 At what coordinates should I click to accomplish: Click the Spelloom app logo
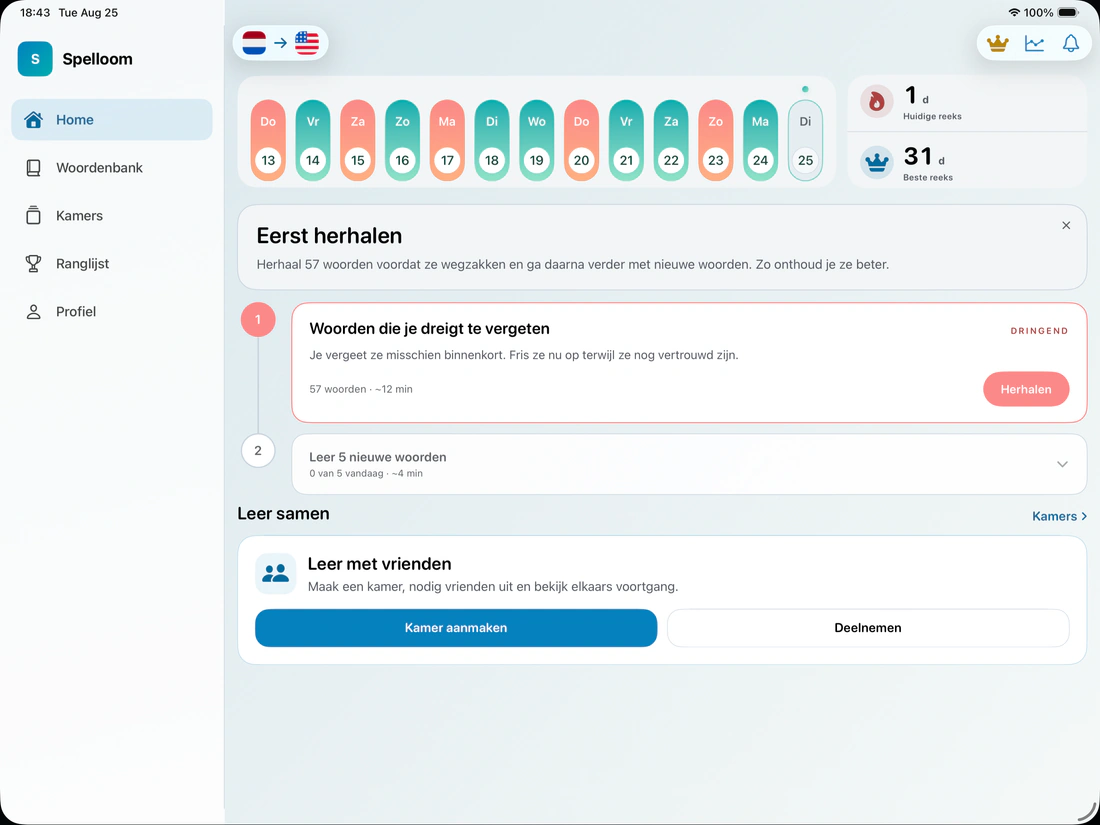point(35,59)
